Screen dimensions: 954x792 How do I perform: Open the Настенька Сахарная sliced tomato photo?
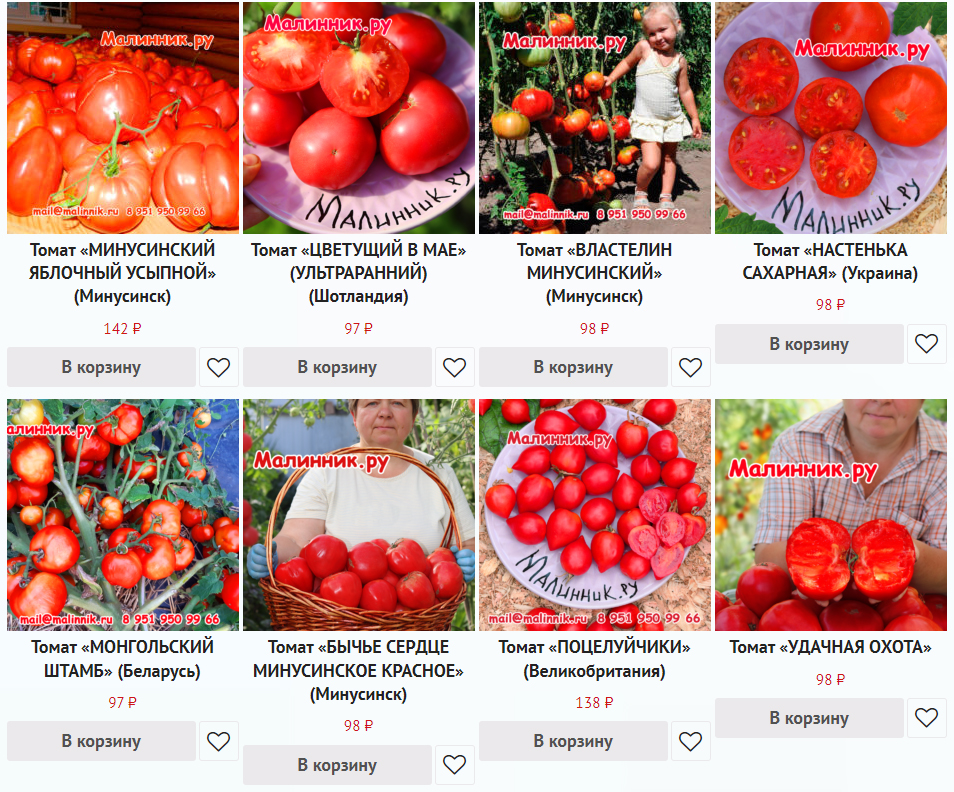point(831,118)
